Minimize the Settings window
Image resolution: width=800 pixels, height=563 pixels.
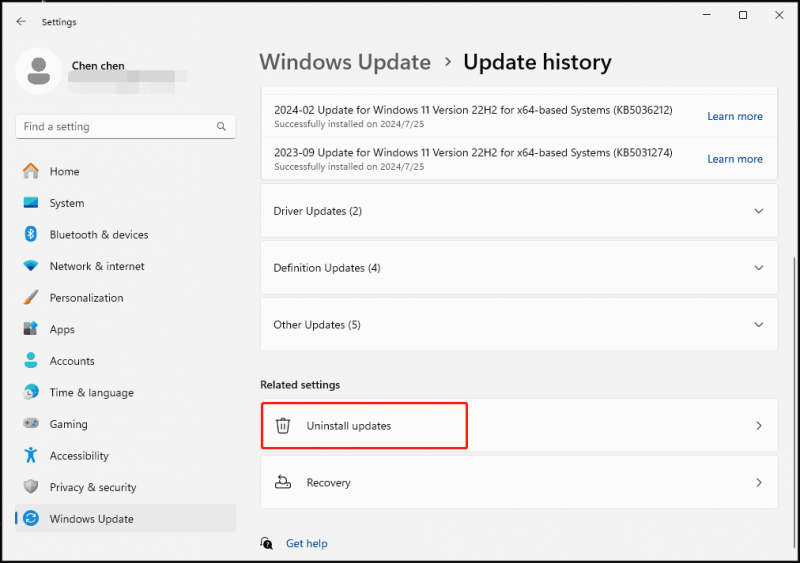[707, 15]
